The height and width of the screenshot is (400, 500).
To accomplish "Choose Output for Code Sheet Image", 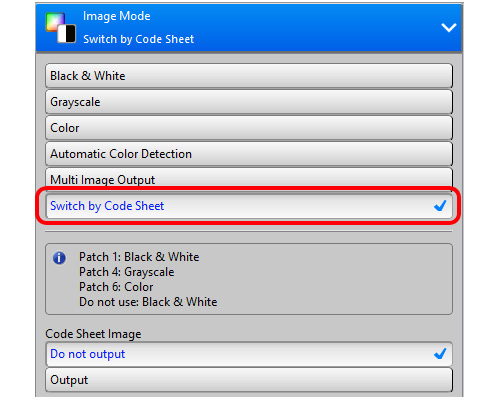I will [249, 380].
